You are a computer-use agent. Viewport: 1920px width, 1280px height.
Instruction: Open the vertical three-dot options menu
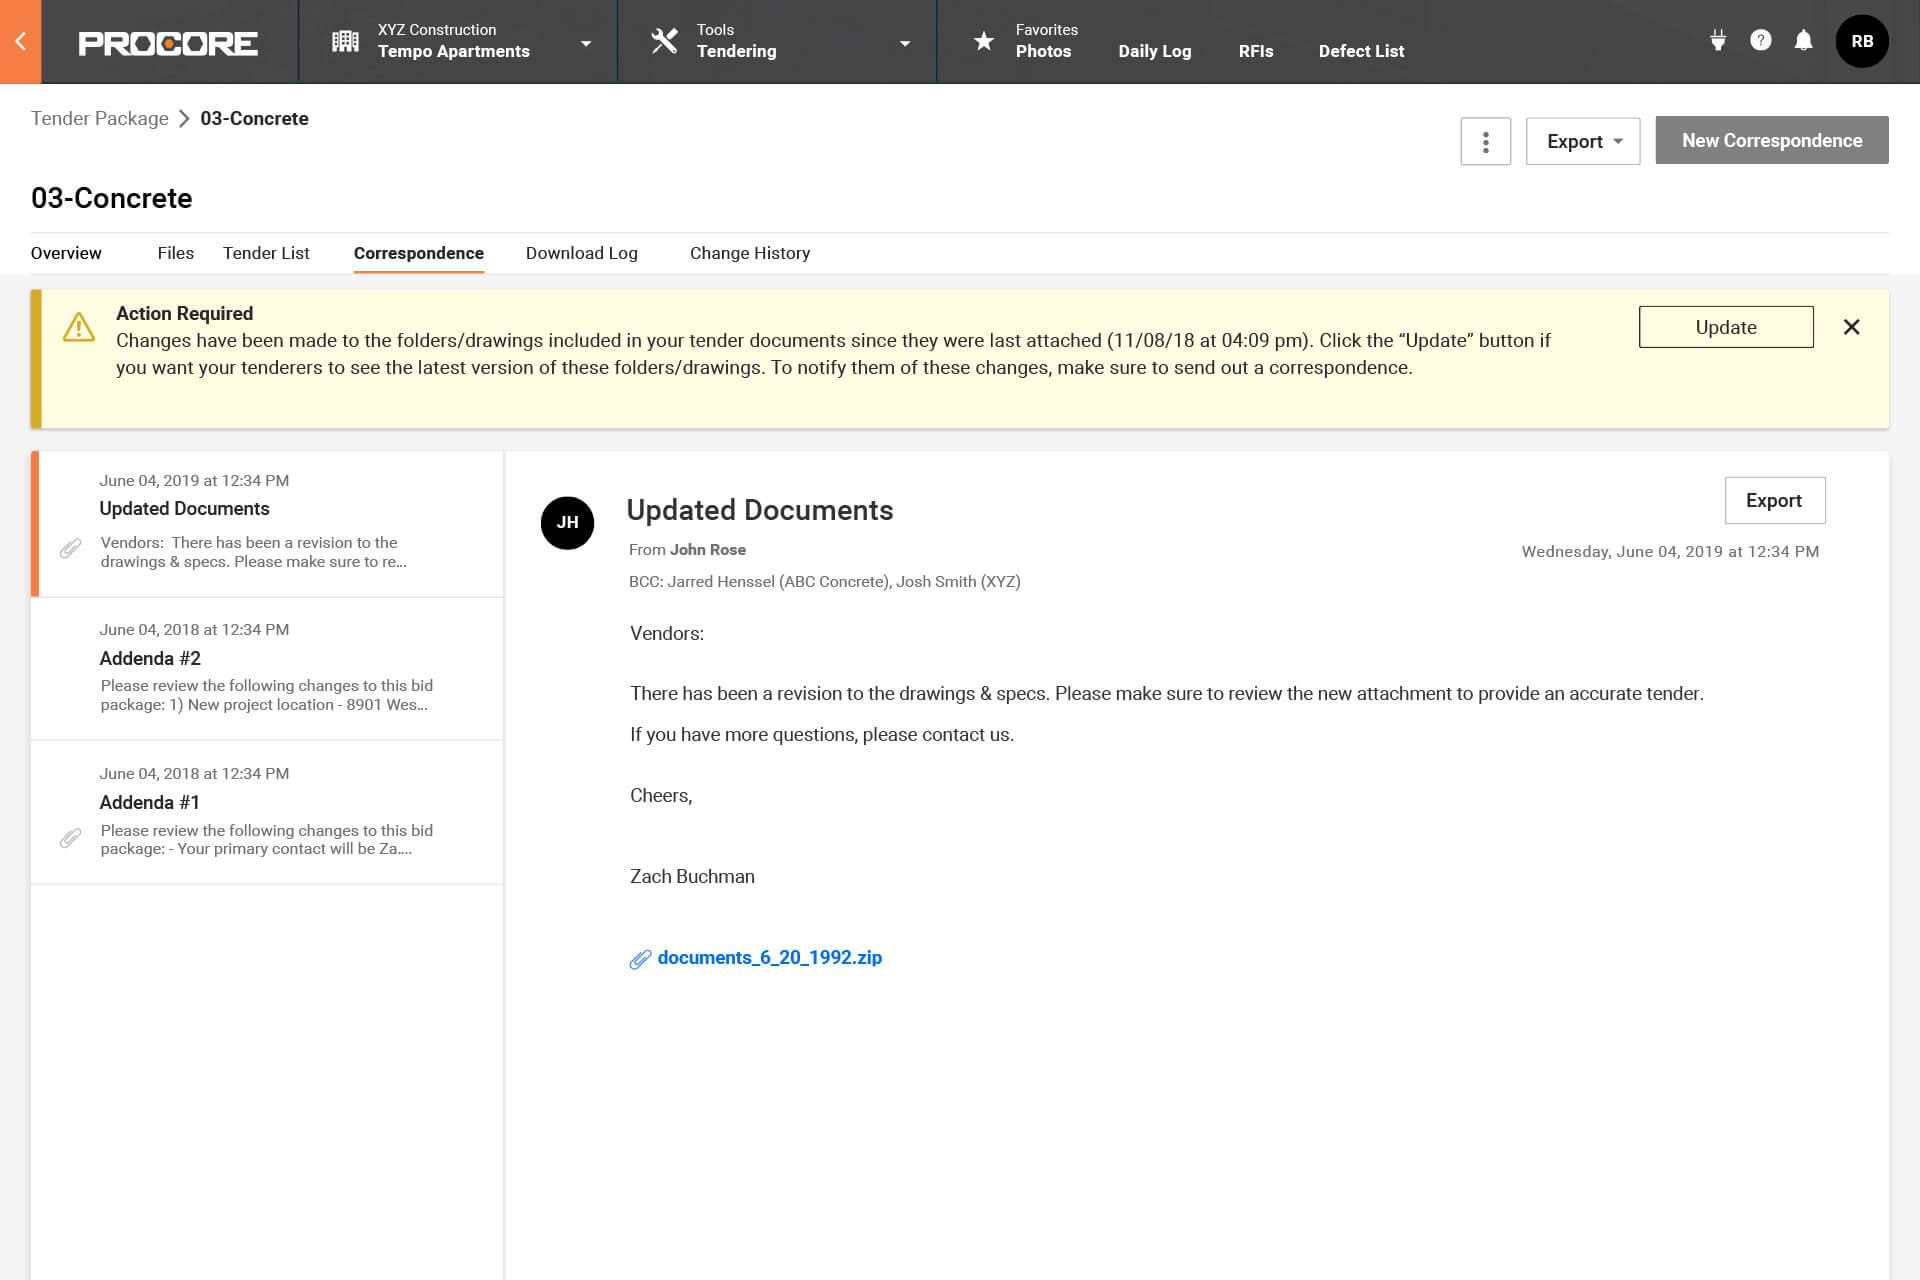click(x=1485, y=141)
